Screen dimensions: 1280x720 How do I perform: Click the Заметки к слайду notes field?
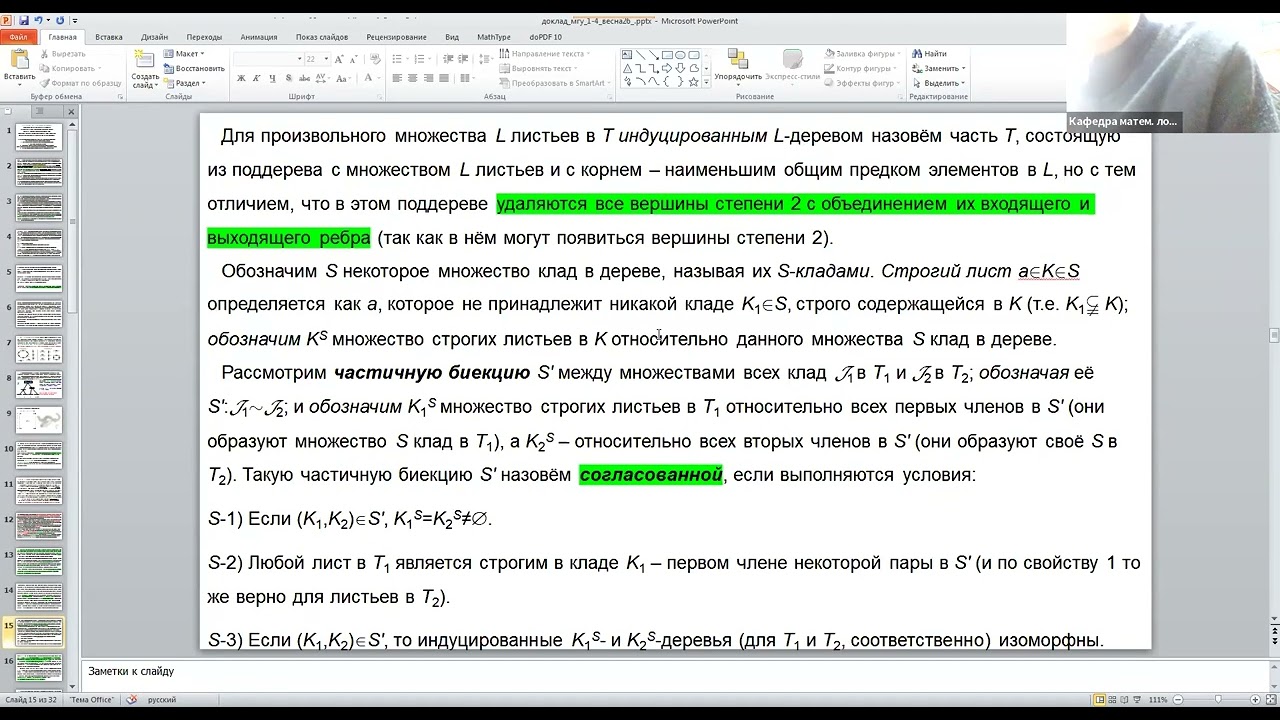click(674, 672)
